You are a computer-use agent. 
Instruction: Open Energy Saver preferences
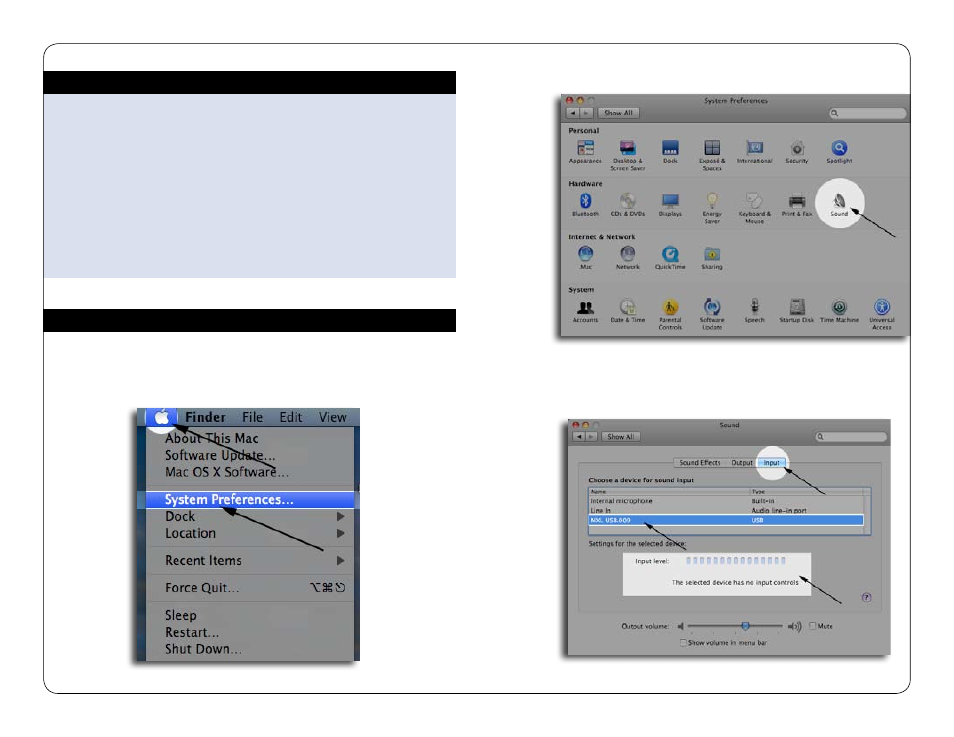[x=712, y=208]
